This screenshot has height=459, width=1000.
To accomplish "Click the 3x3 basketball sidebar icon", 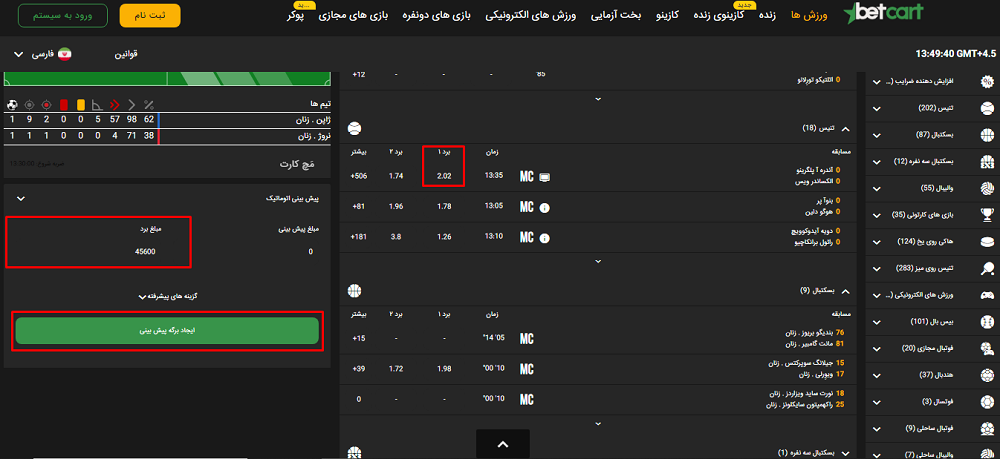I will [x=987, y=162].
